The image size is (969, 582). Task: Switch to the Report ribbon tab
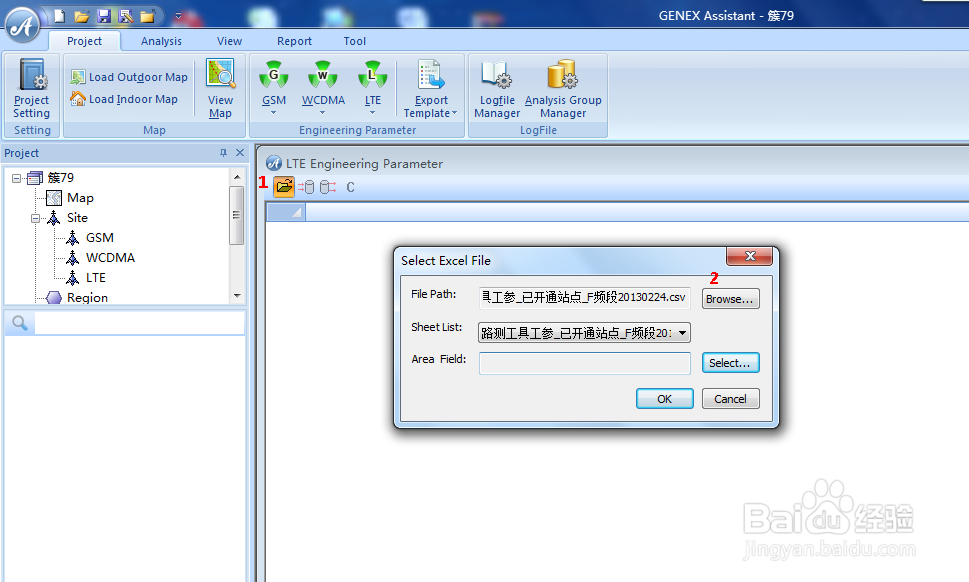coord(294,41)
